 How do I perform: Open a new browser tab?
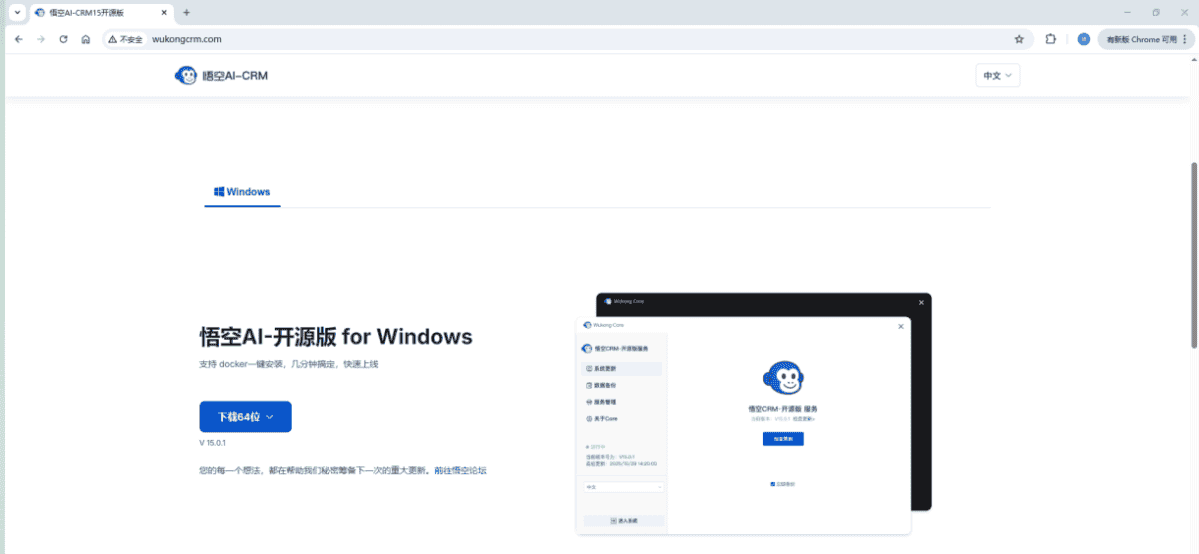click(x=187, y=12)
